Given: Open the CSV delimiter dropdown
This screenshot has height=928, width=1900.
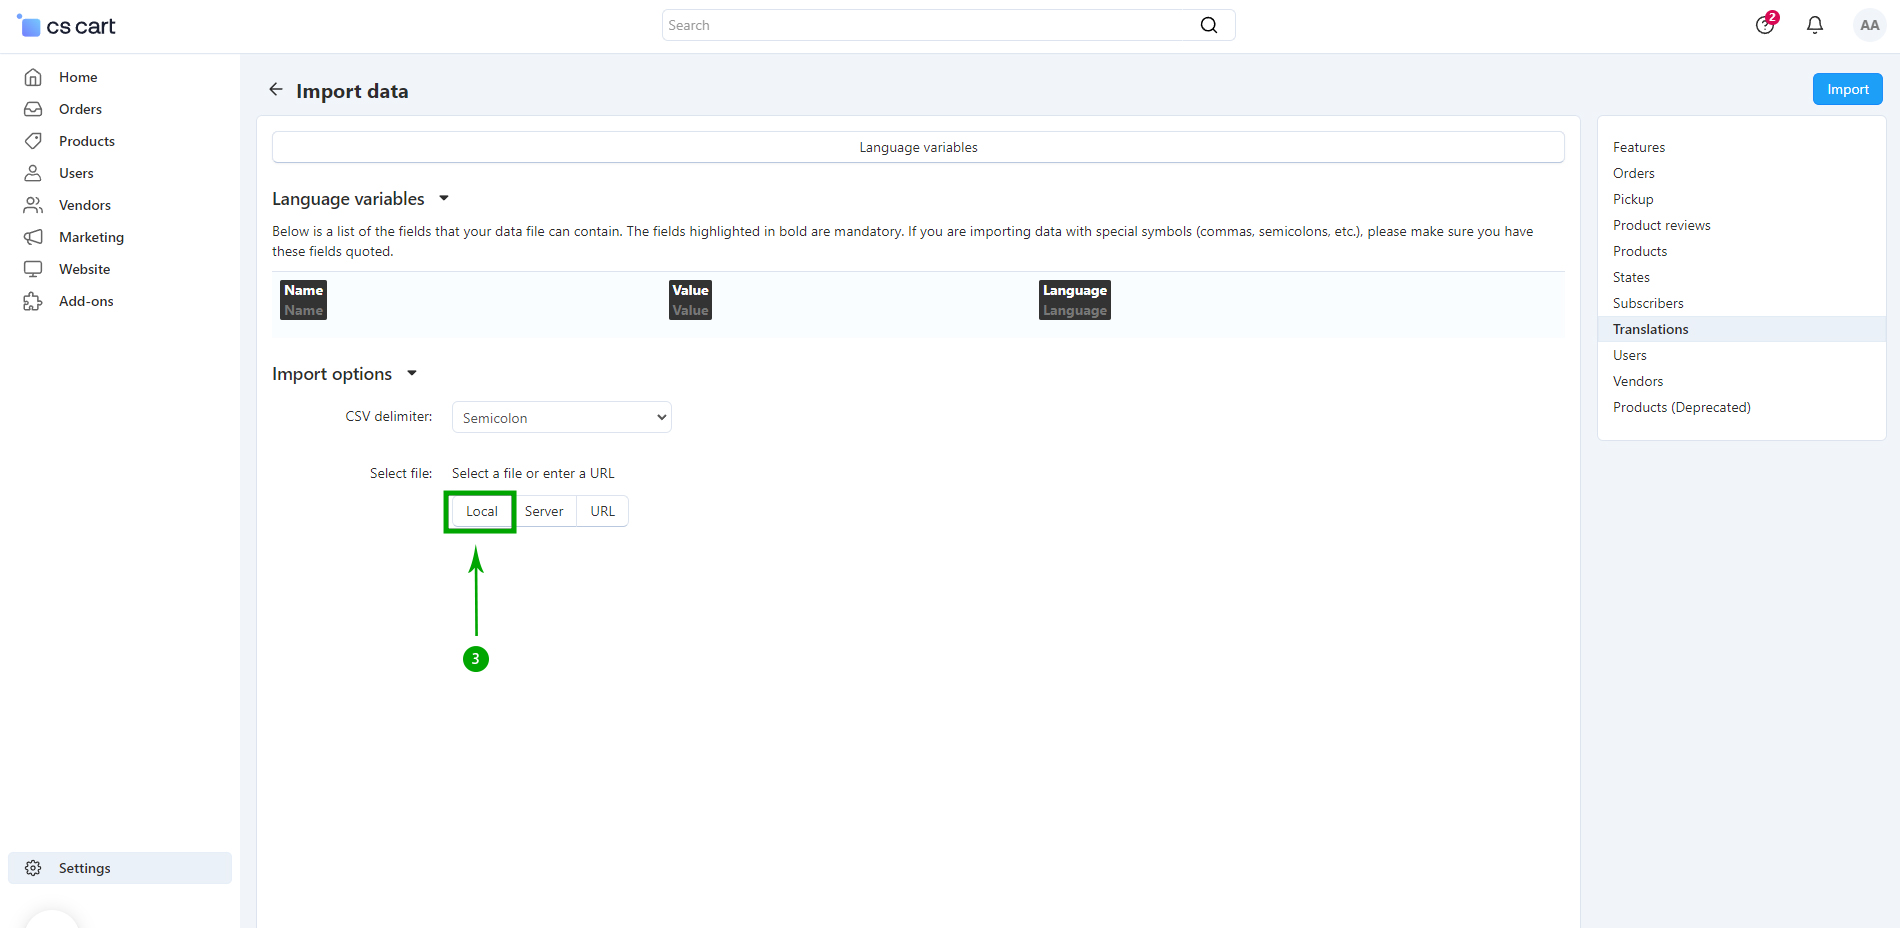Looking at the screenshot, I should click(561, 418).
